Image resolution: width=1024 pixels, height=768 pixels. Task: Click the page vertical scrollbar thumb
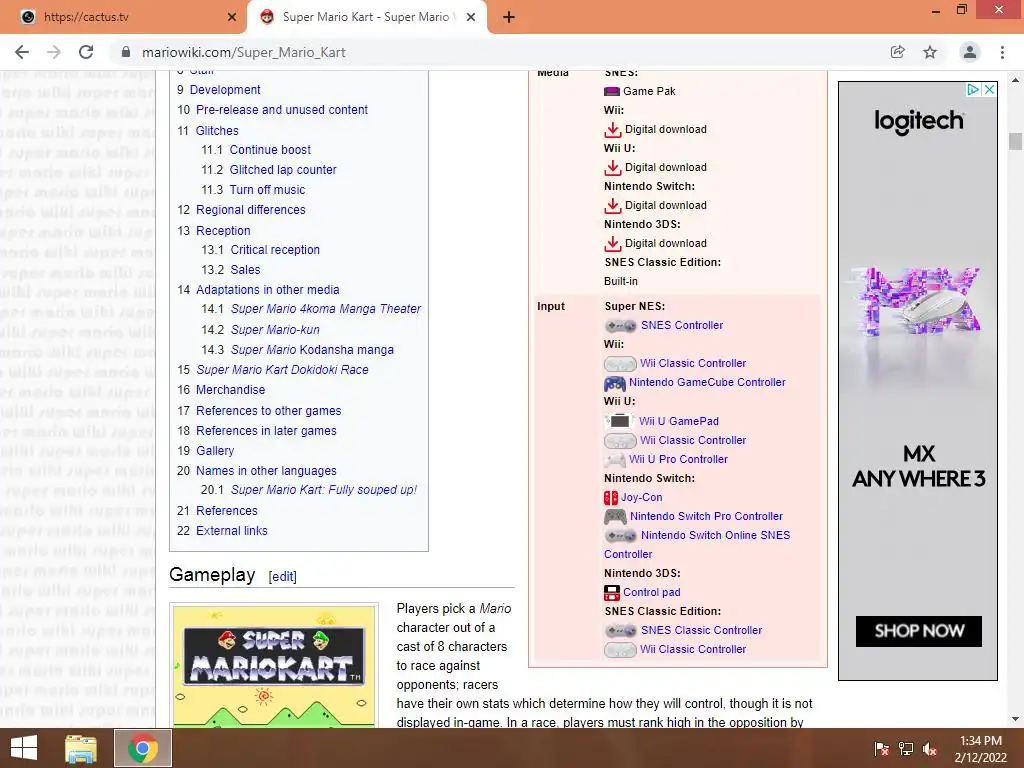[1015, 142]
